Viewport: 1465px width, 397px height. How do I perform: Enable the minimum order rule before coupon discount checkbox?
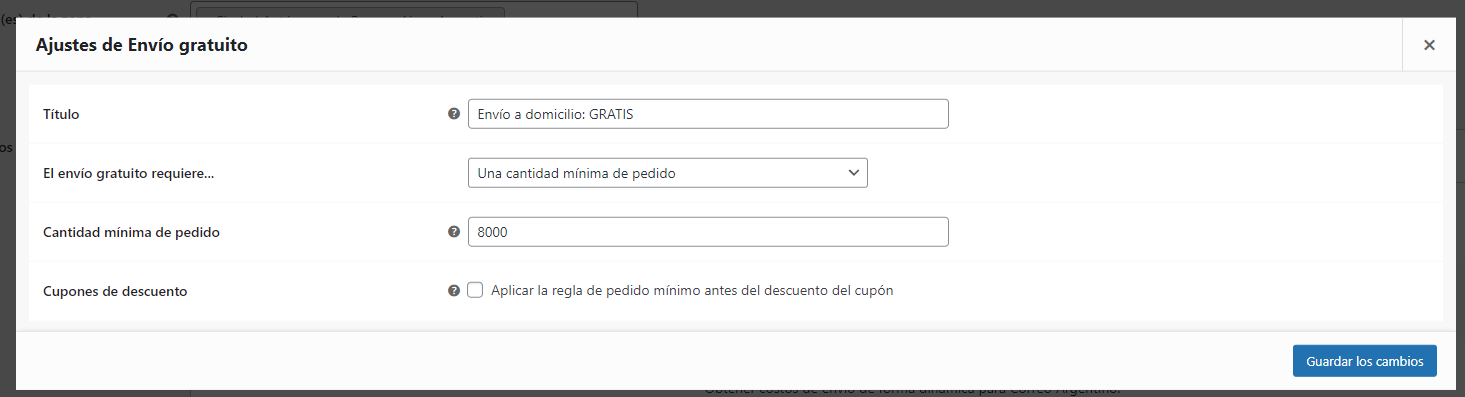[x=475, y=290]
